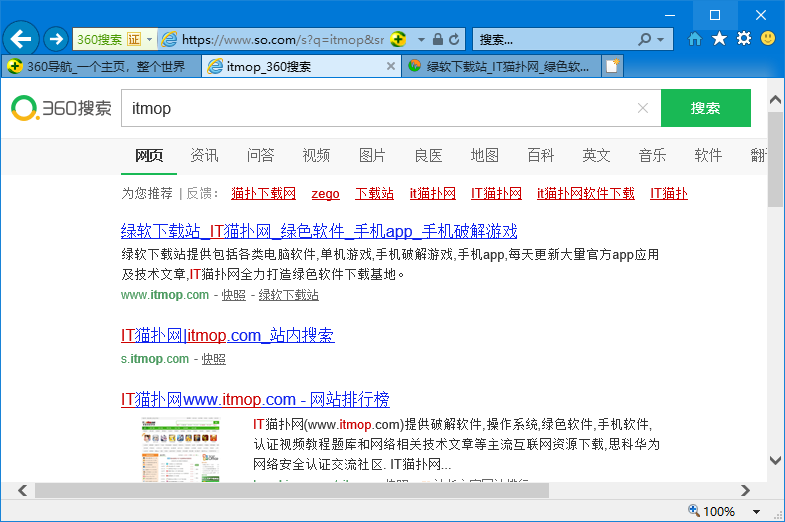Screen dimensions: 785x522
Task: Click the lock security icon in address bar
Action: coord(438,39)
